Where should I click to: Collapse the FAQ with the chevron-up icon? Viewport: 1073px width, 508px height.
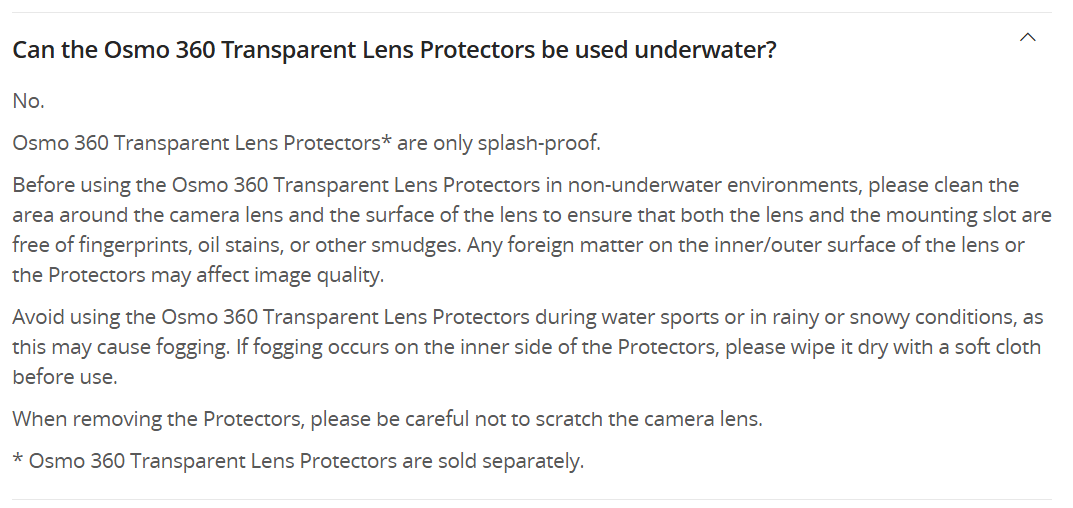click(x=1027, y=37)
